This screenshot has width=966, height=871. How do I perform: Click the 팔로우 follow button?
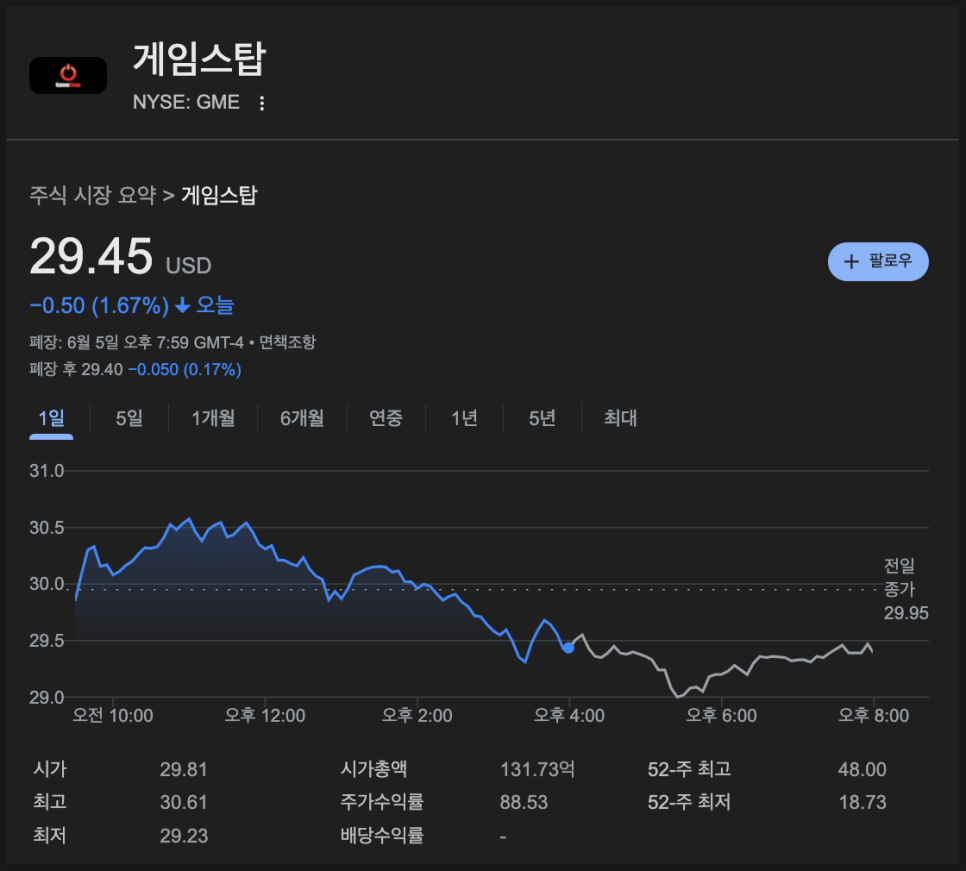coord(878,261)
